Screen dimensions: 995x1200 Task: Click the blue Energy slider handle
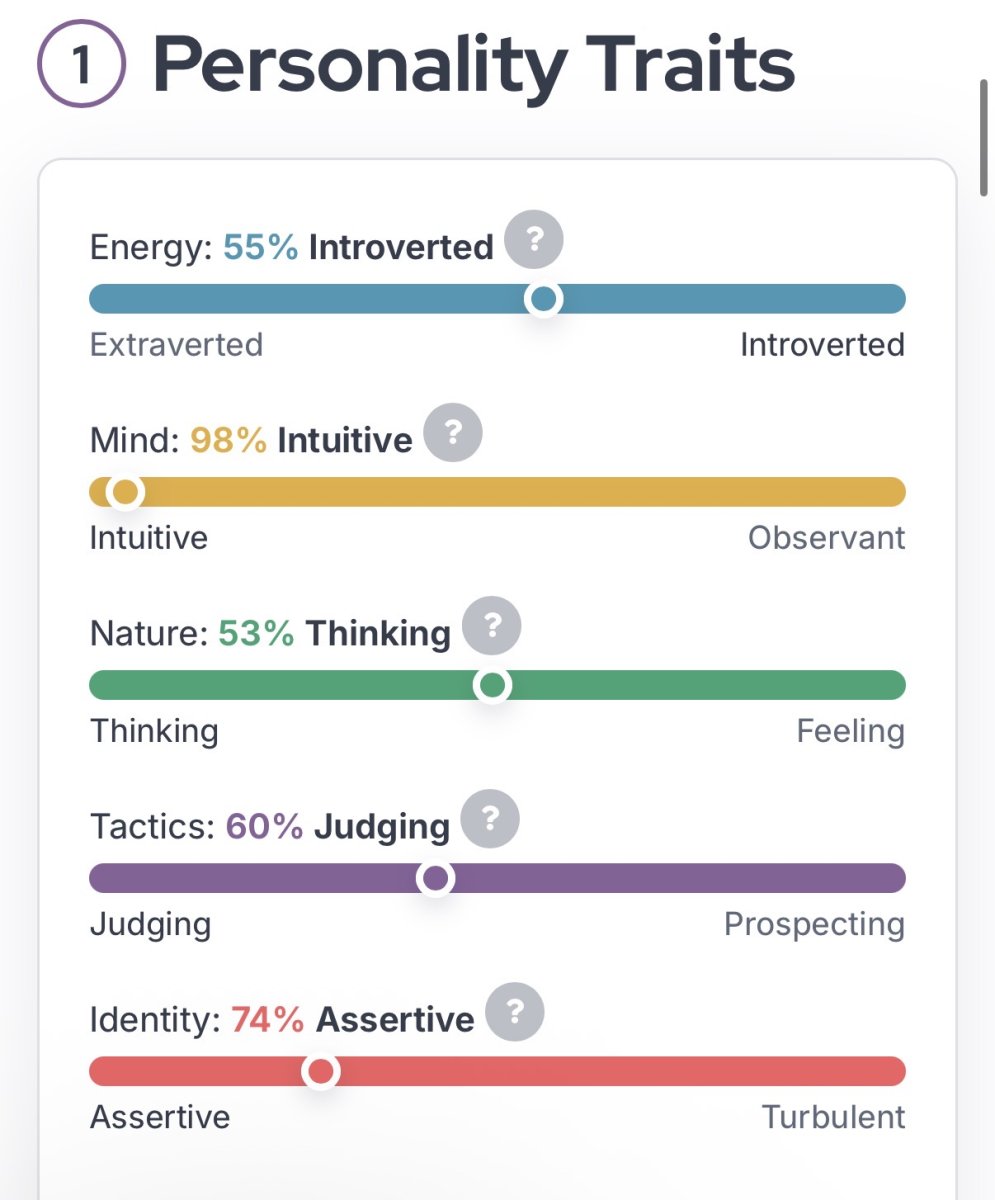543,299
